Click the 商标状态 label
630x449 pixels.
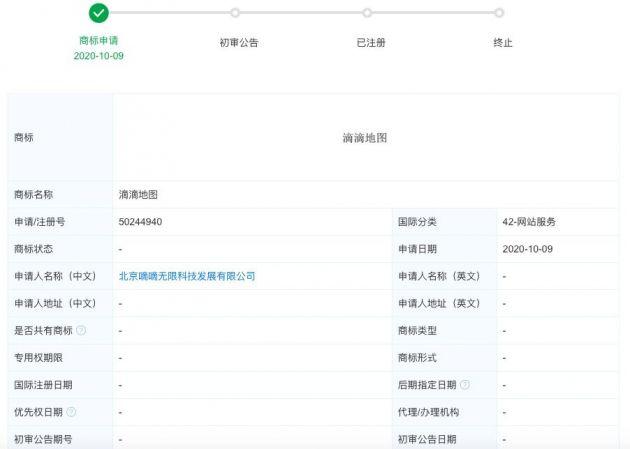click(33, 249)
